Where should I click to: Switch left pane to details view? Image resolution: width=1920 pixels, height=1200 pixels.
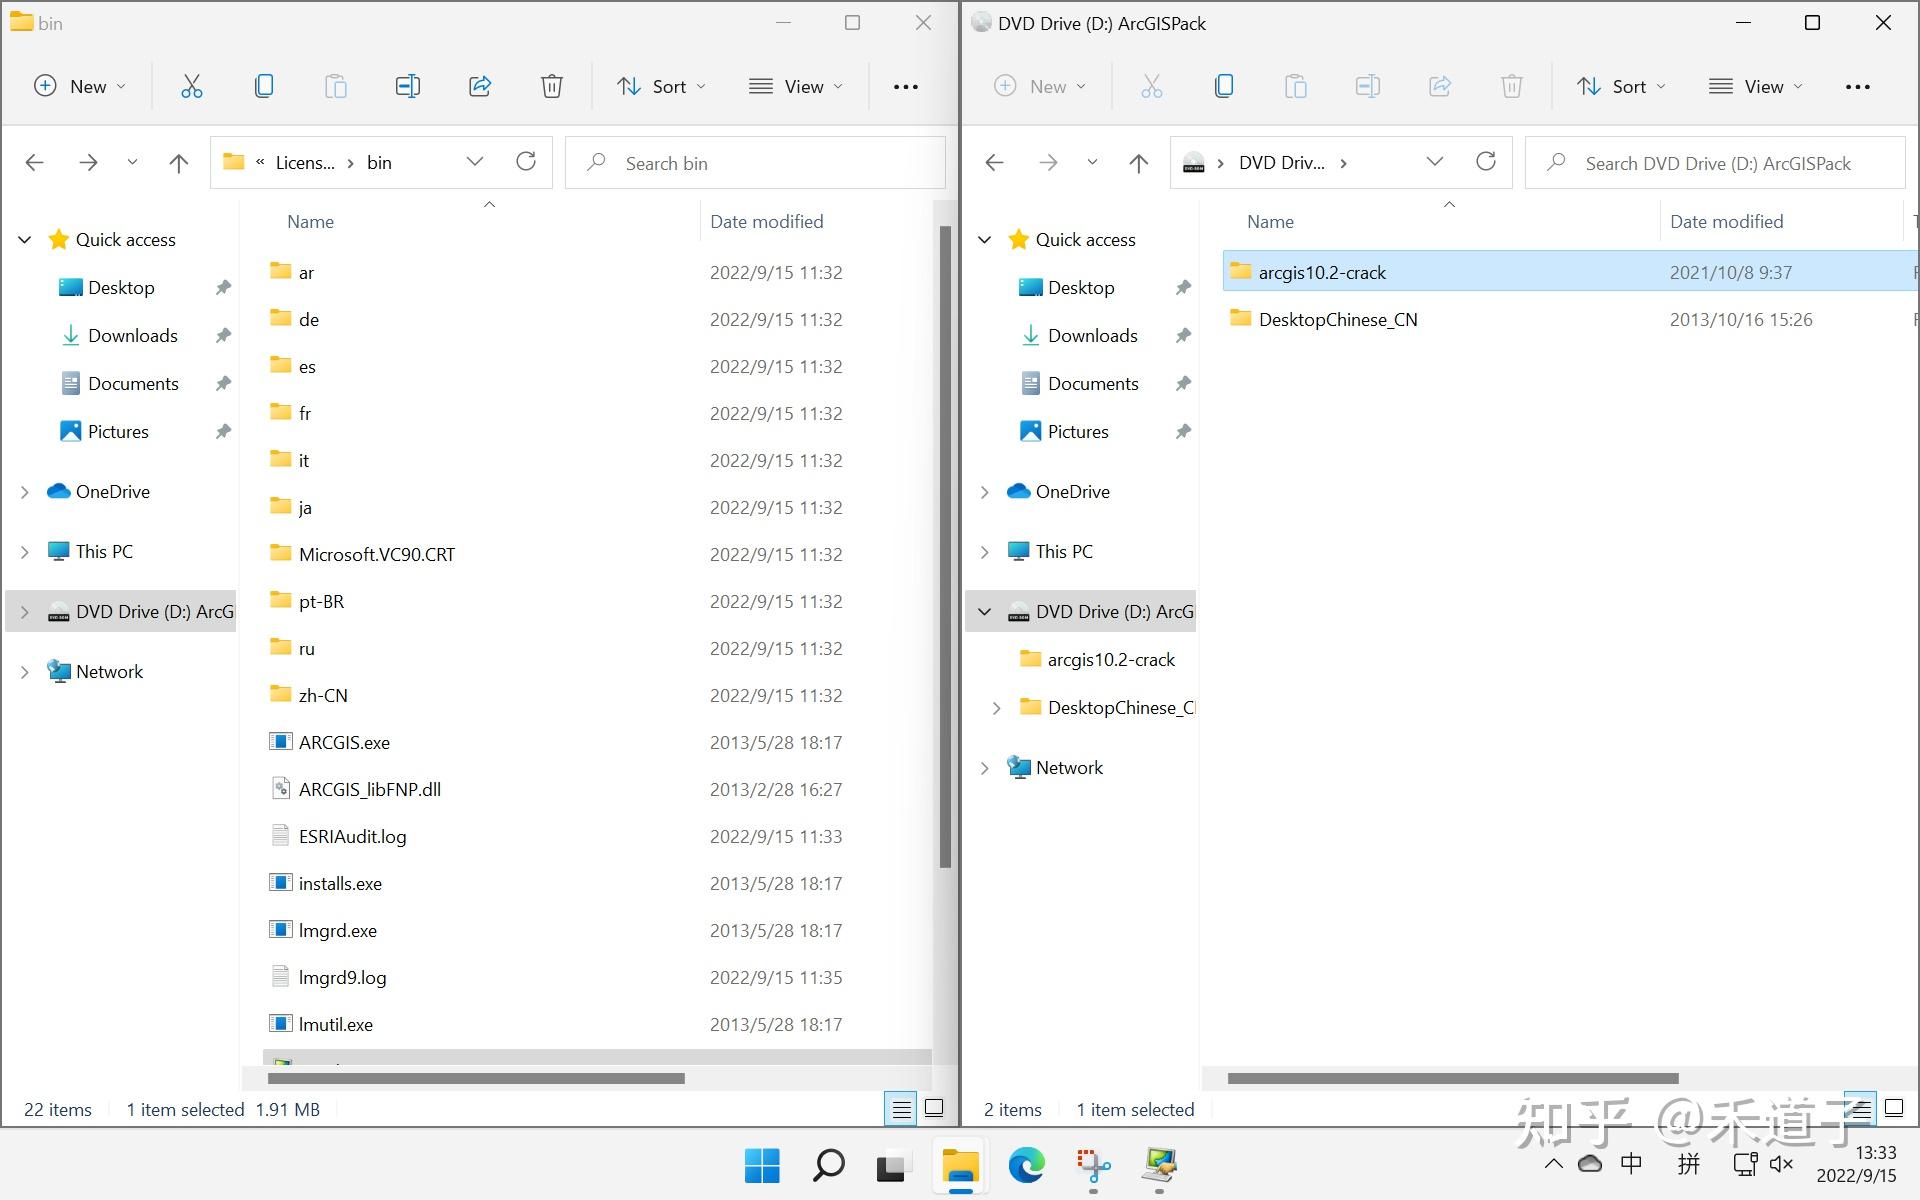(x=901, y=1108)
